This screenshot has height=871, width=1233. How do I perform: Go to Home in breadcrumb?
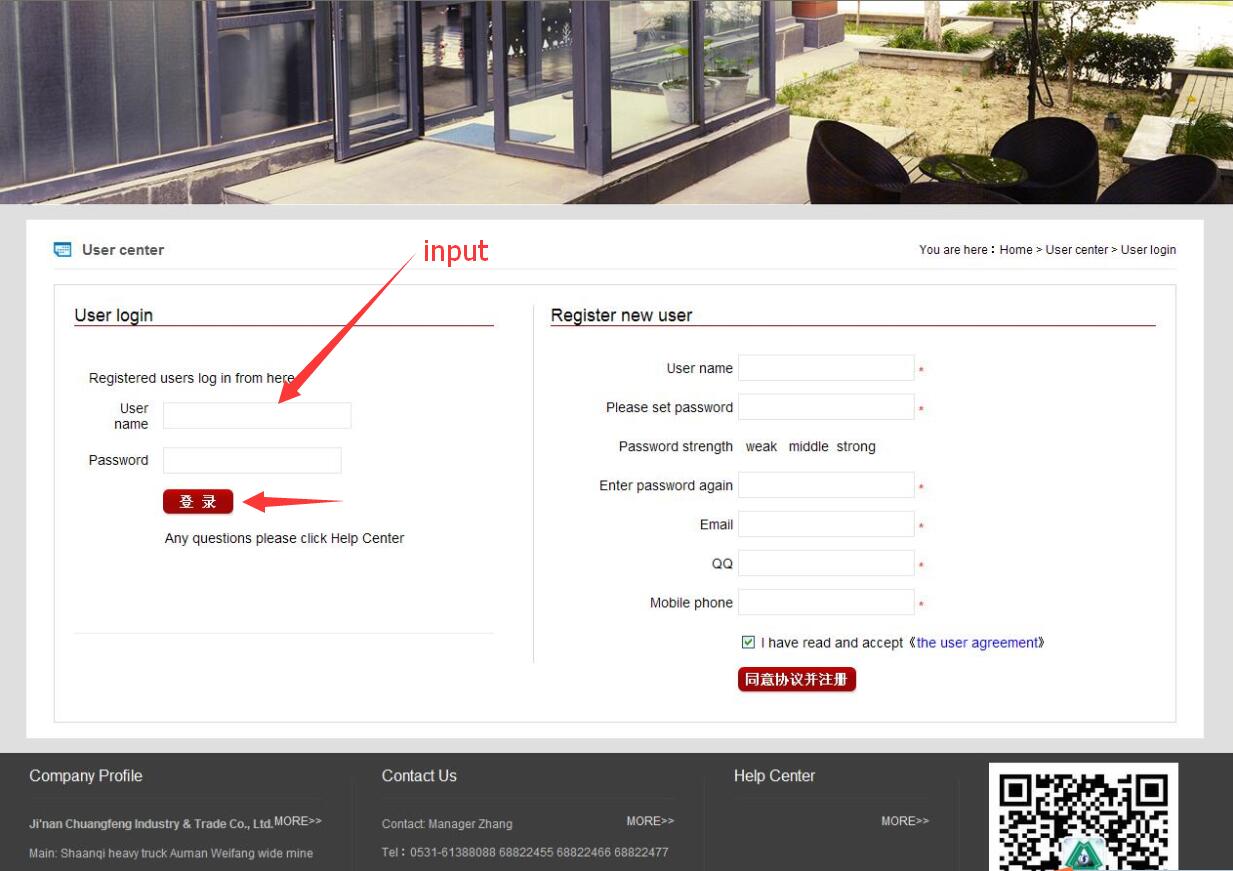[1016, 250]
